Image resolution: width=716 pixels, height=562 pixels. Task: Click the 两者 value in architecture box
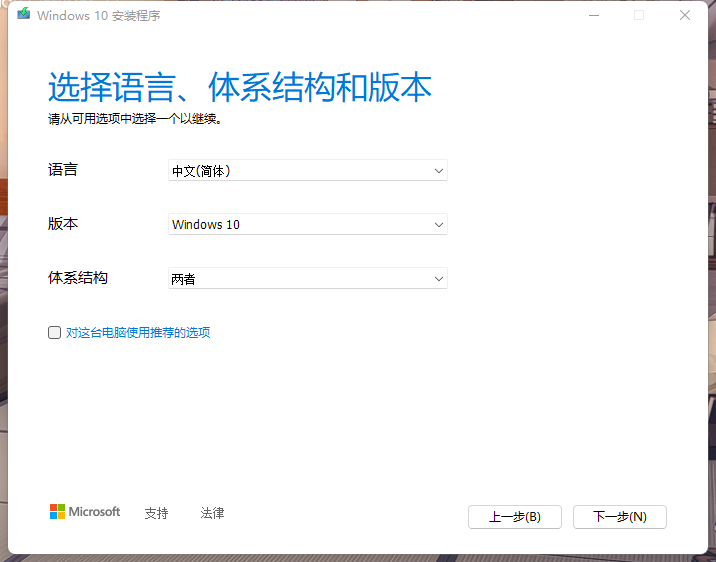[x=184, y=279]
